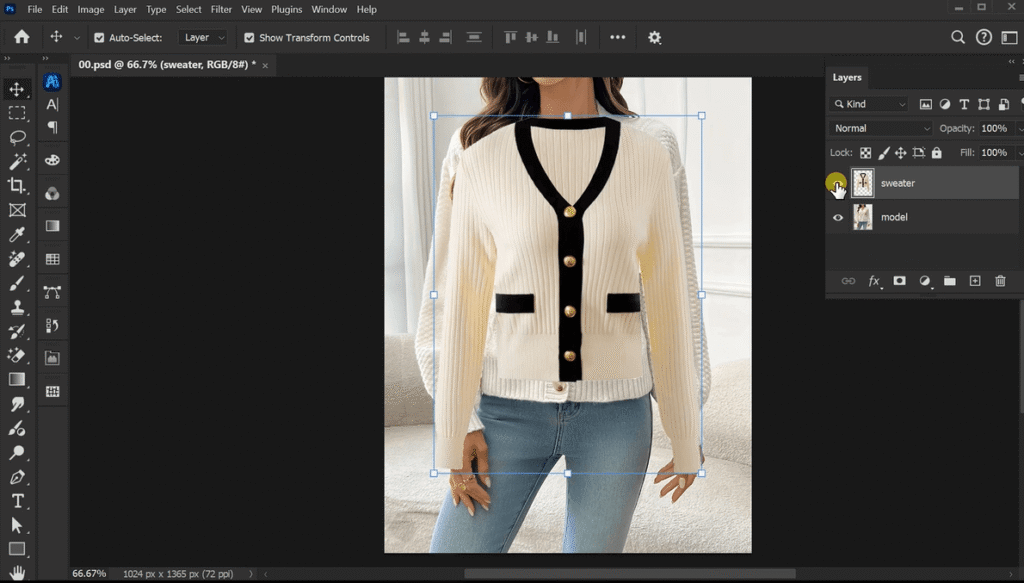This screenshot has width=1024, height=583.
Task: Select the Lasso tool
Action: pos(17,137)
